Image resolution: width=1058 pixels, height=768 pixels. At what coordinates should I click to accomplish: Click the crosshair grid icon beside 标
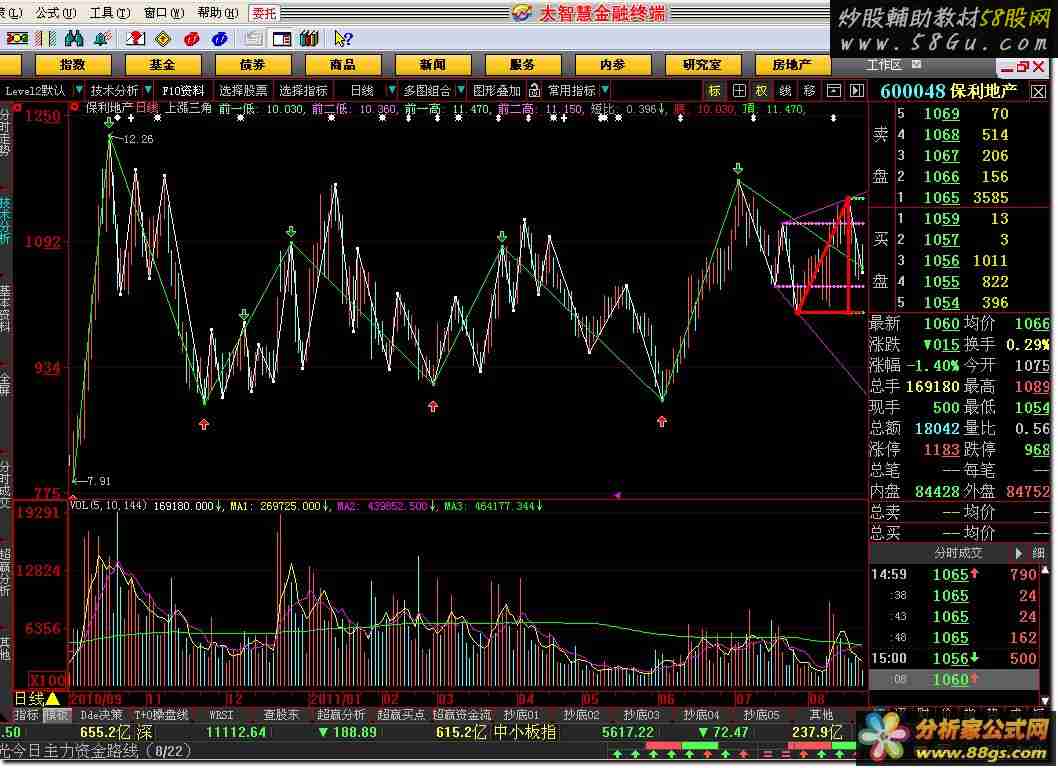[738, 90]
